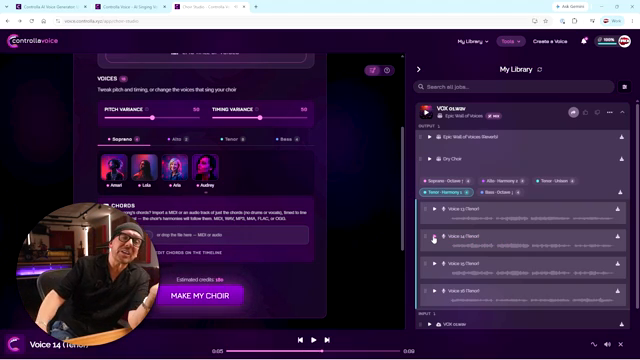Close the bottom audio player

[x=620, y=344]
